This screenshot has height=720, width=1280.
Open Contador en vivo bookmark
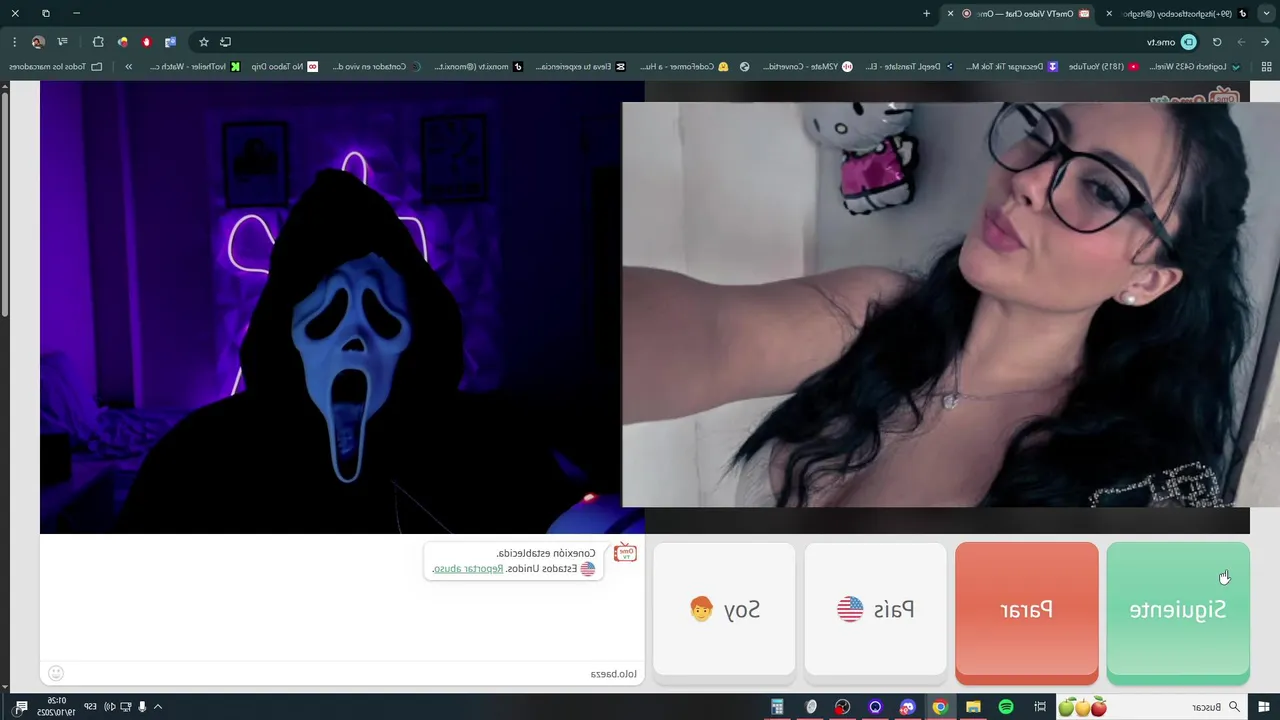[377, 67]
